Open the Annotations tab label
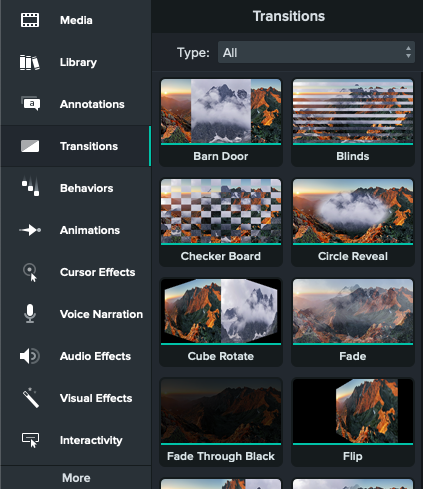Viewport: 423px width, 489px height. point(92,104)
